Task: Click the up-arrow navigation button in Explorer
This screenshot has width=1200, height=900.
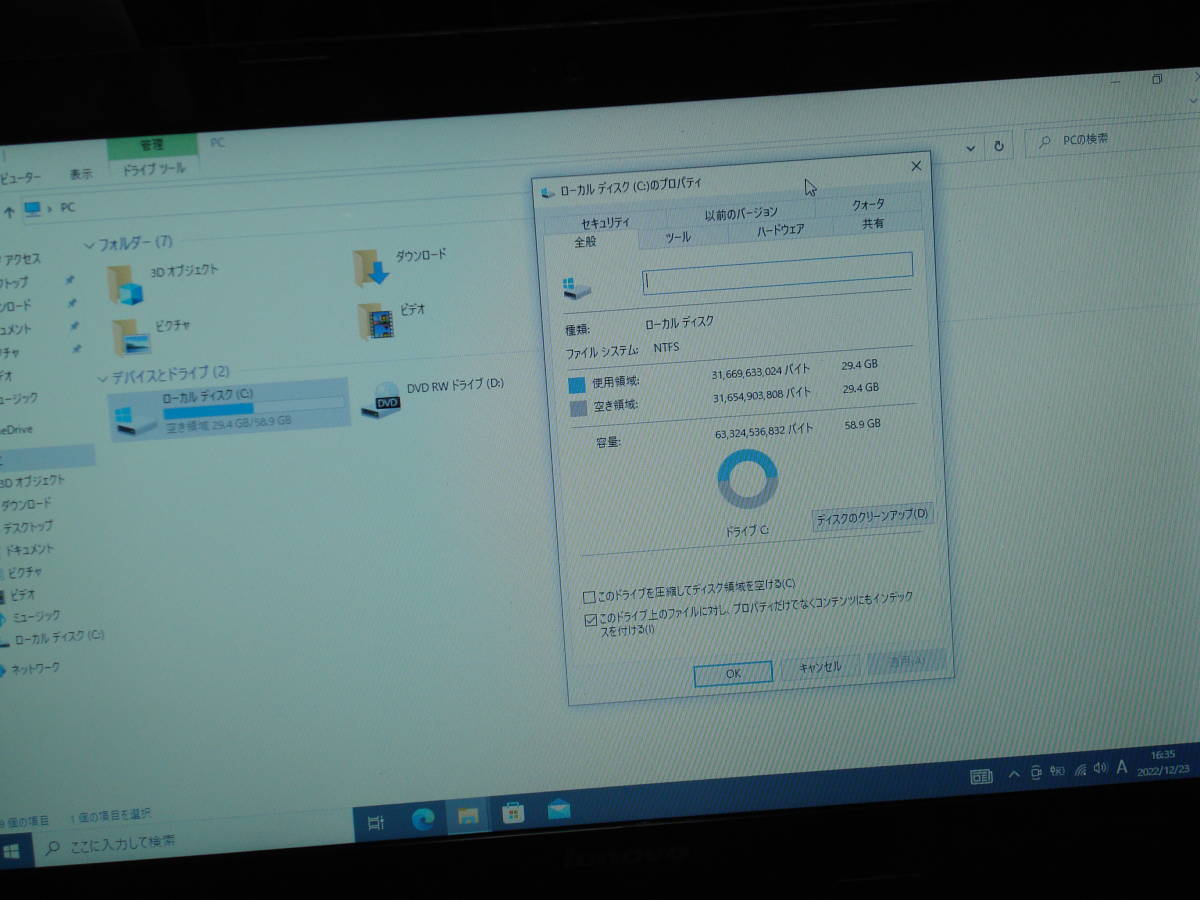Action: coord(9,211)
